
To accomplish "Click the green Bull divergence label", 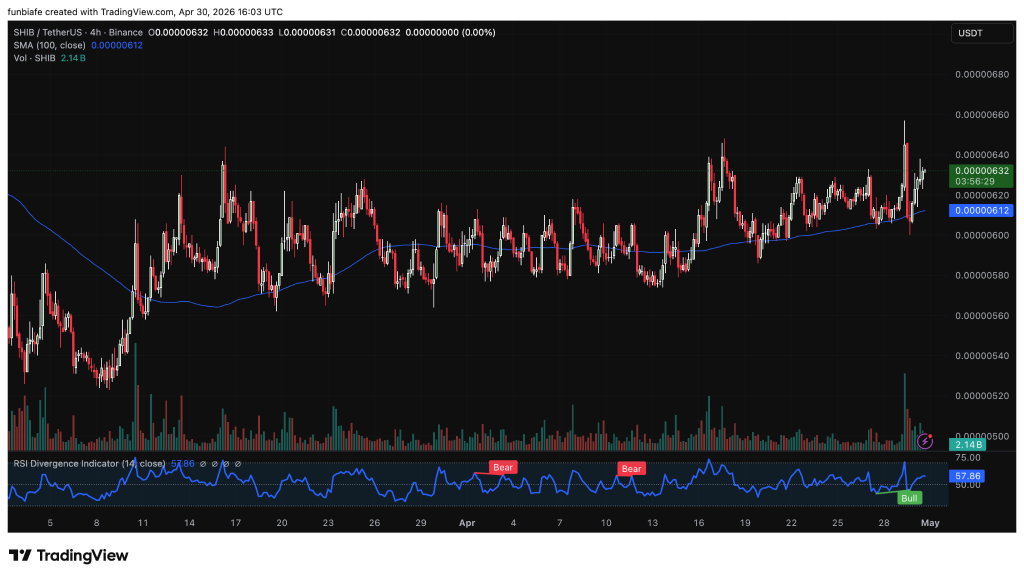I will (x=909, y=497).
